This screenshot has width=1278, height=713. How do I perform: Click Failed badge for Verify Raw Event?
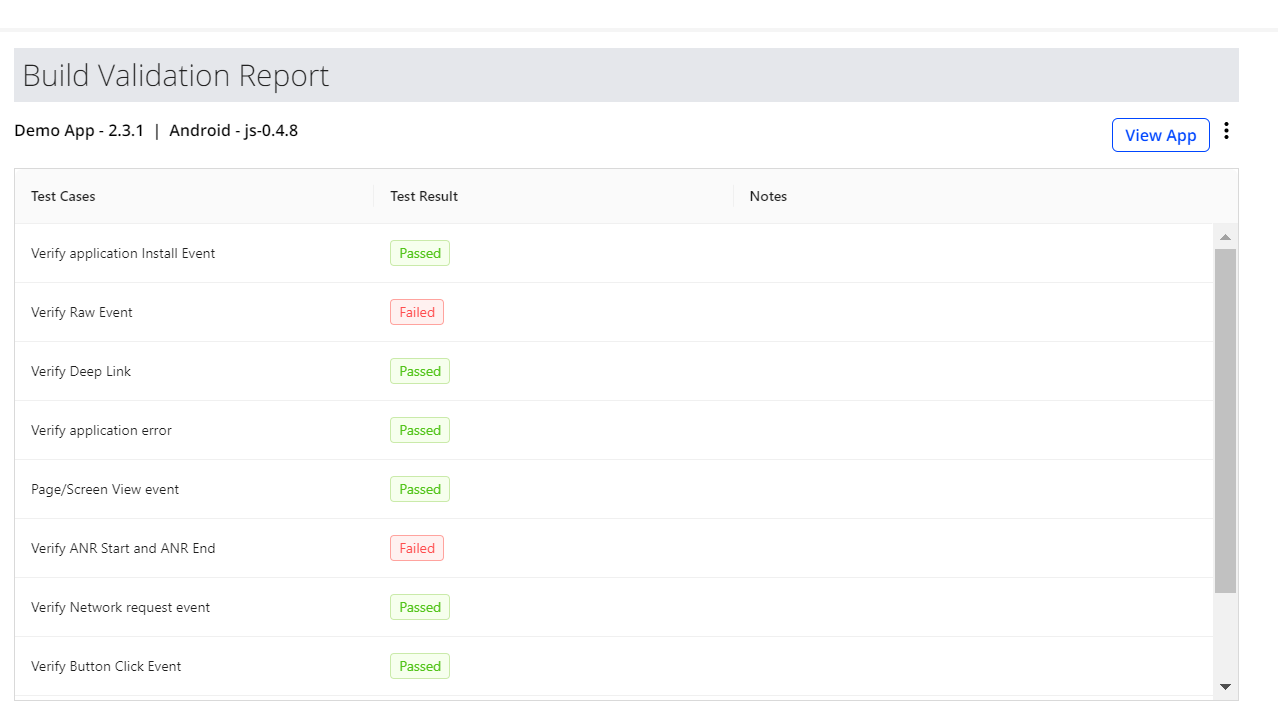point(417,312)
